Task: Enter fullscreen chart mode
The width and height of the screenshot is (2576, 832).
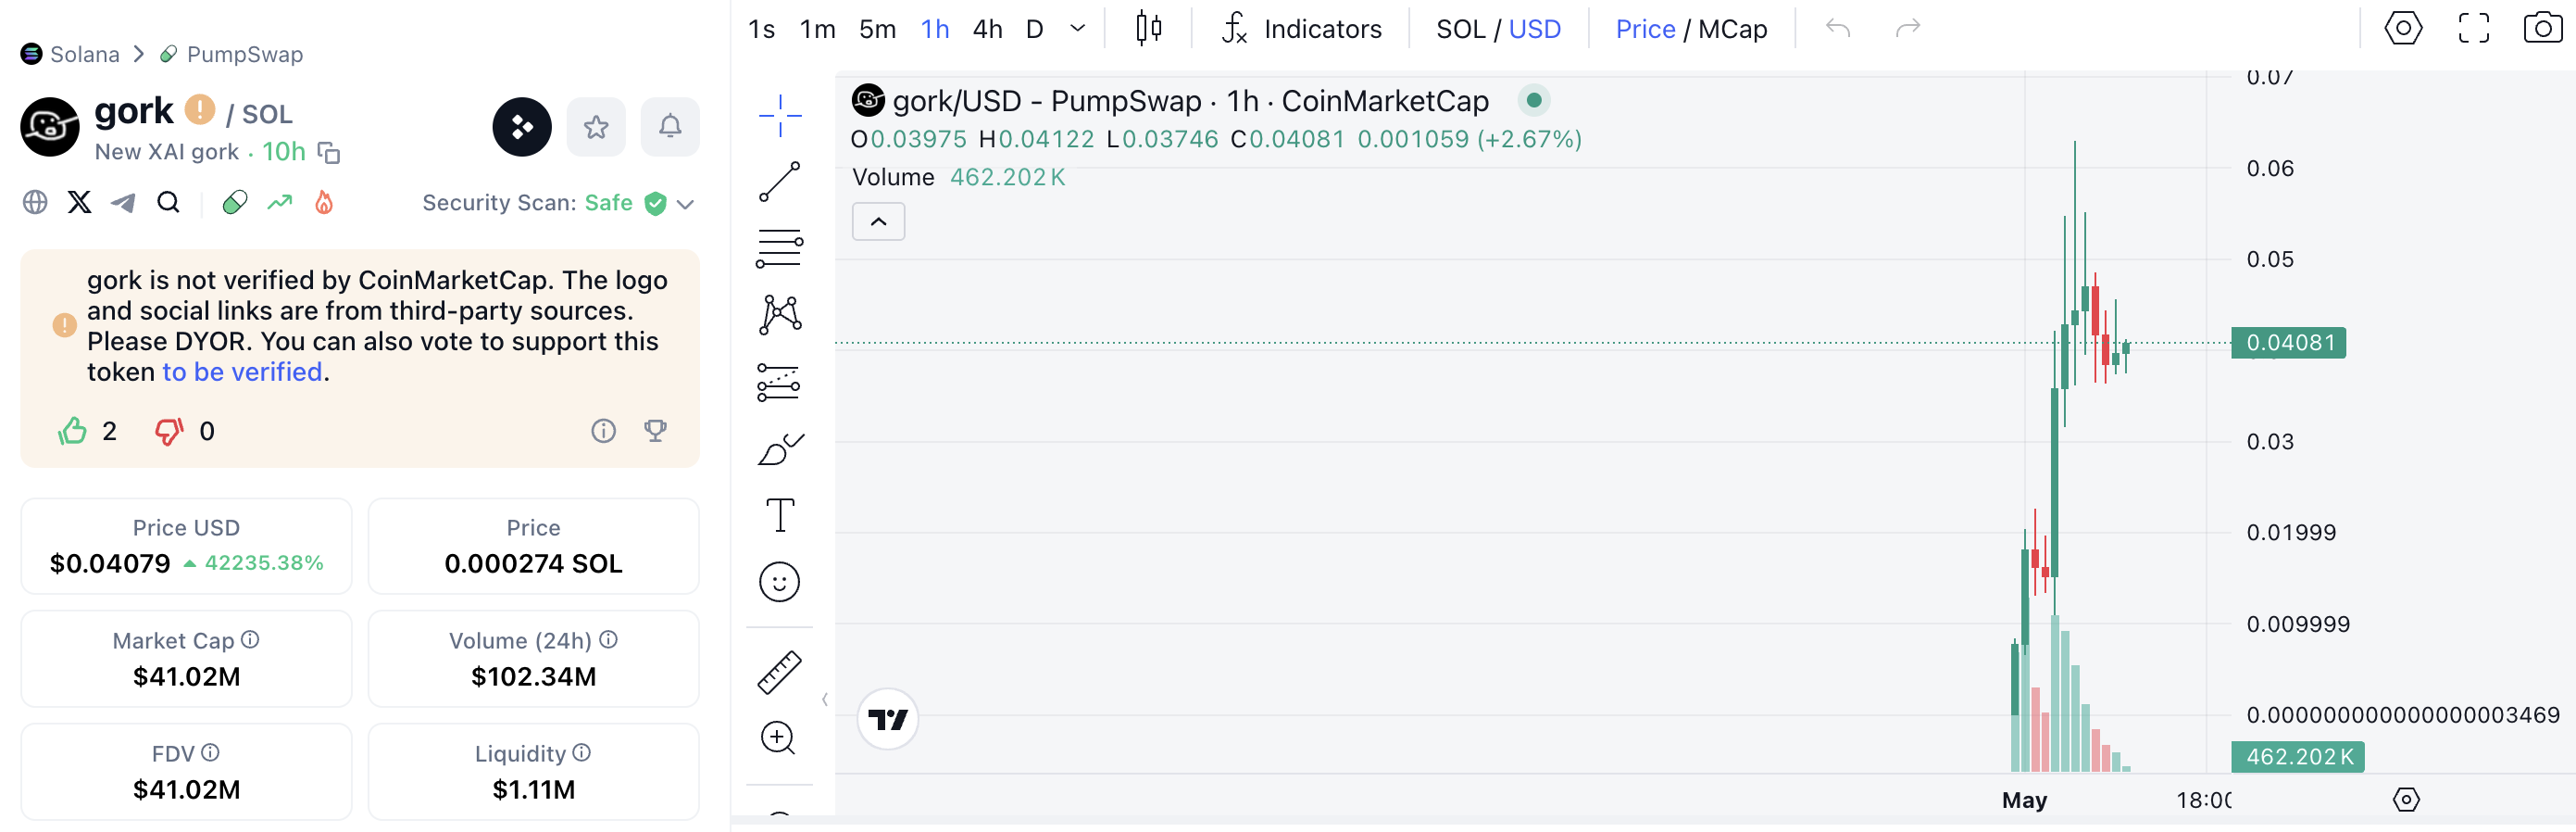Action: pyautogui.click(x=2474, y=28)
